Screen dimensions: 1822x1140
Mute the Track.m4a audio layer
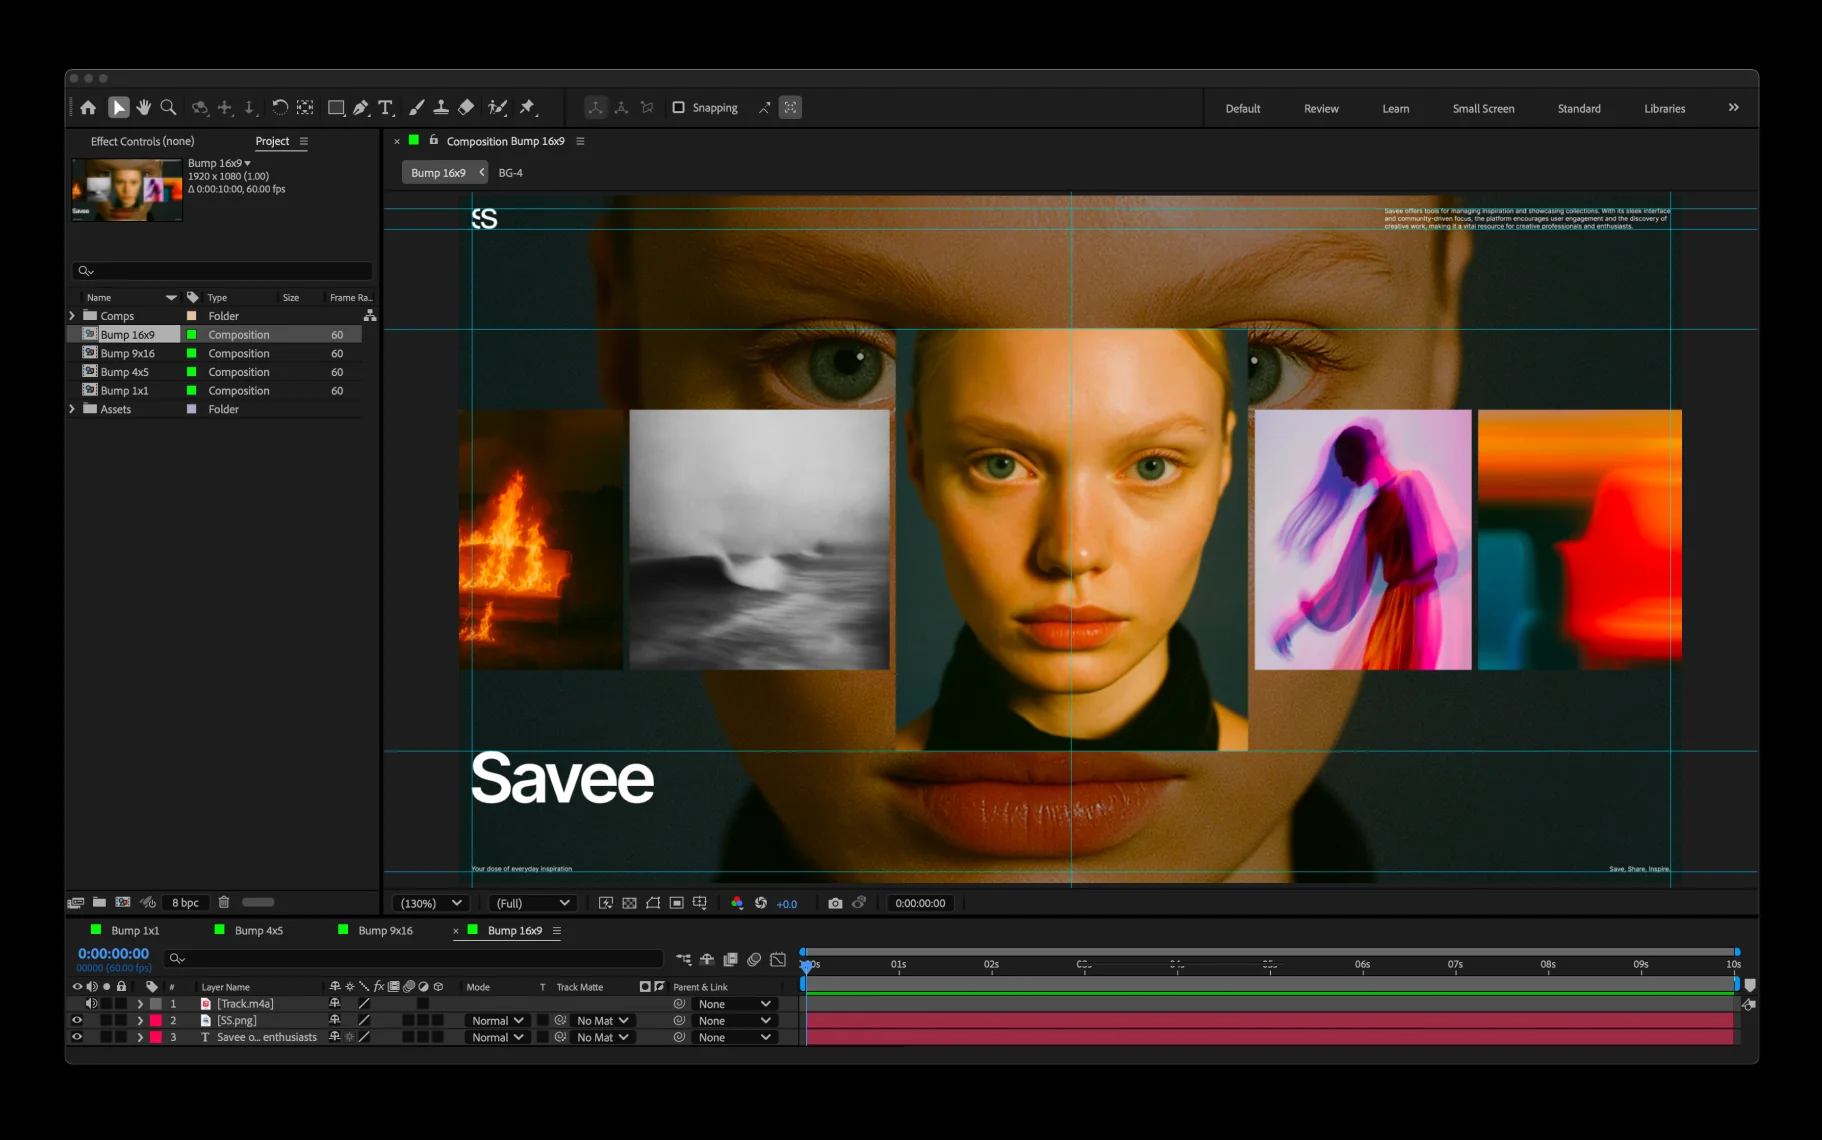point(92,1004)
